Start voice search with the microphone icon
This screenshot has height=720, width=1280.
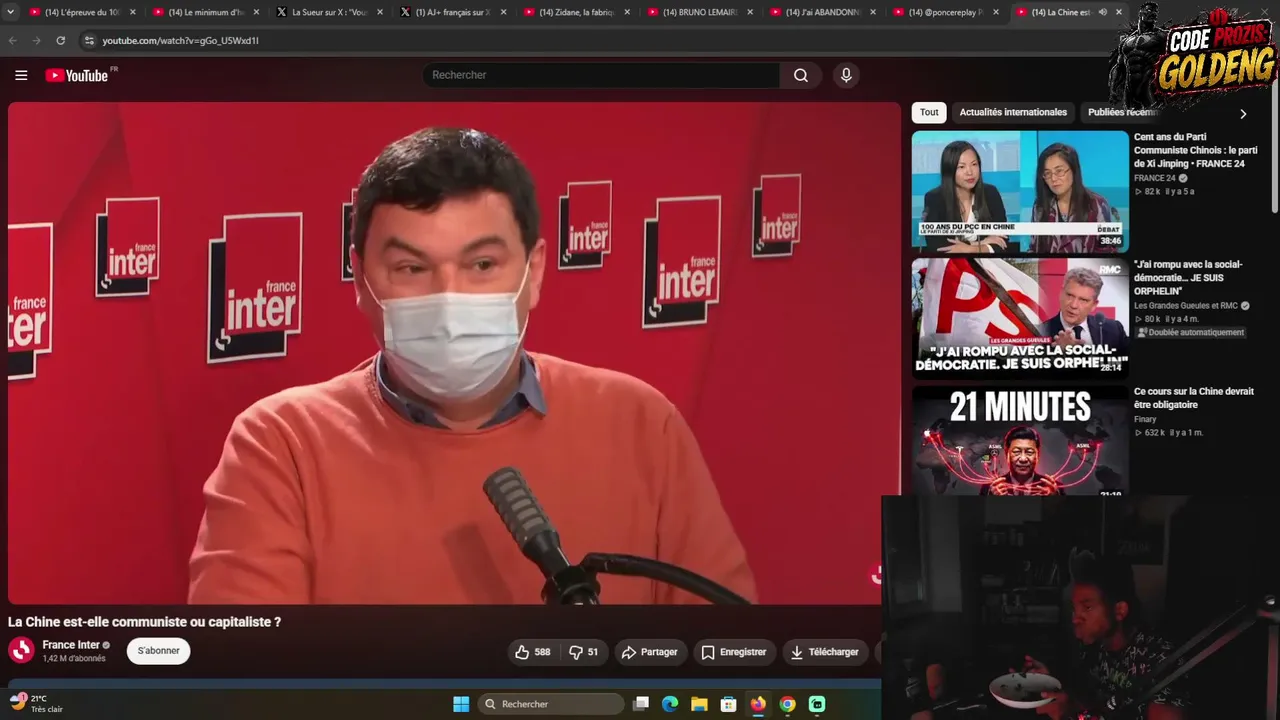pyautogui.click(x=846, y=75)
